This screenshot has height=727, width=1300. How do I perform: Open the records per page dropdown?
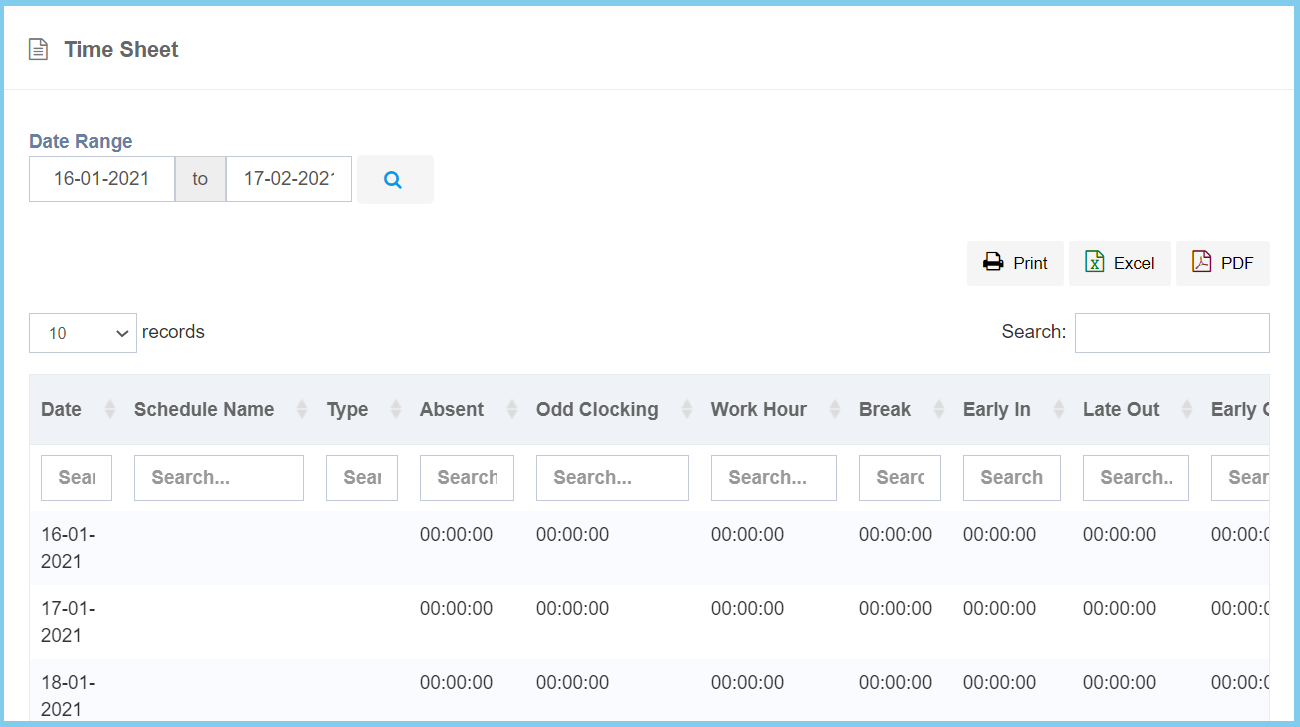[x=83, y=333]
